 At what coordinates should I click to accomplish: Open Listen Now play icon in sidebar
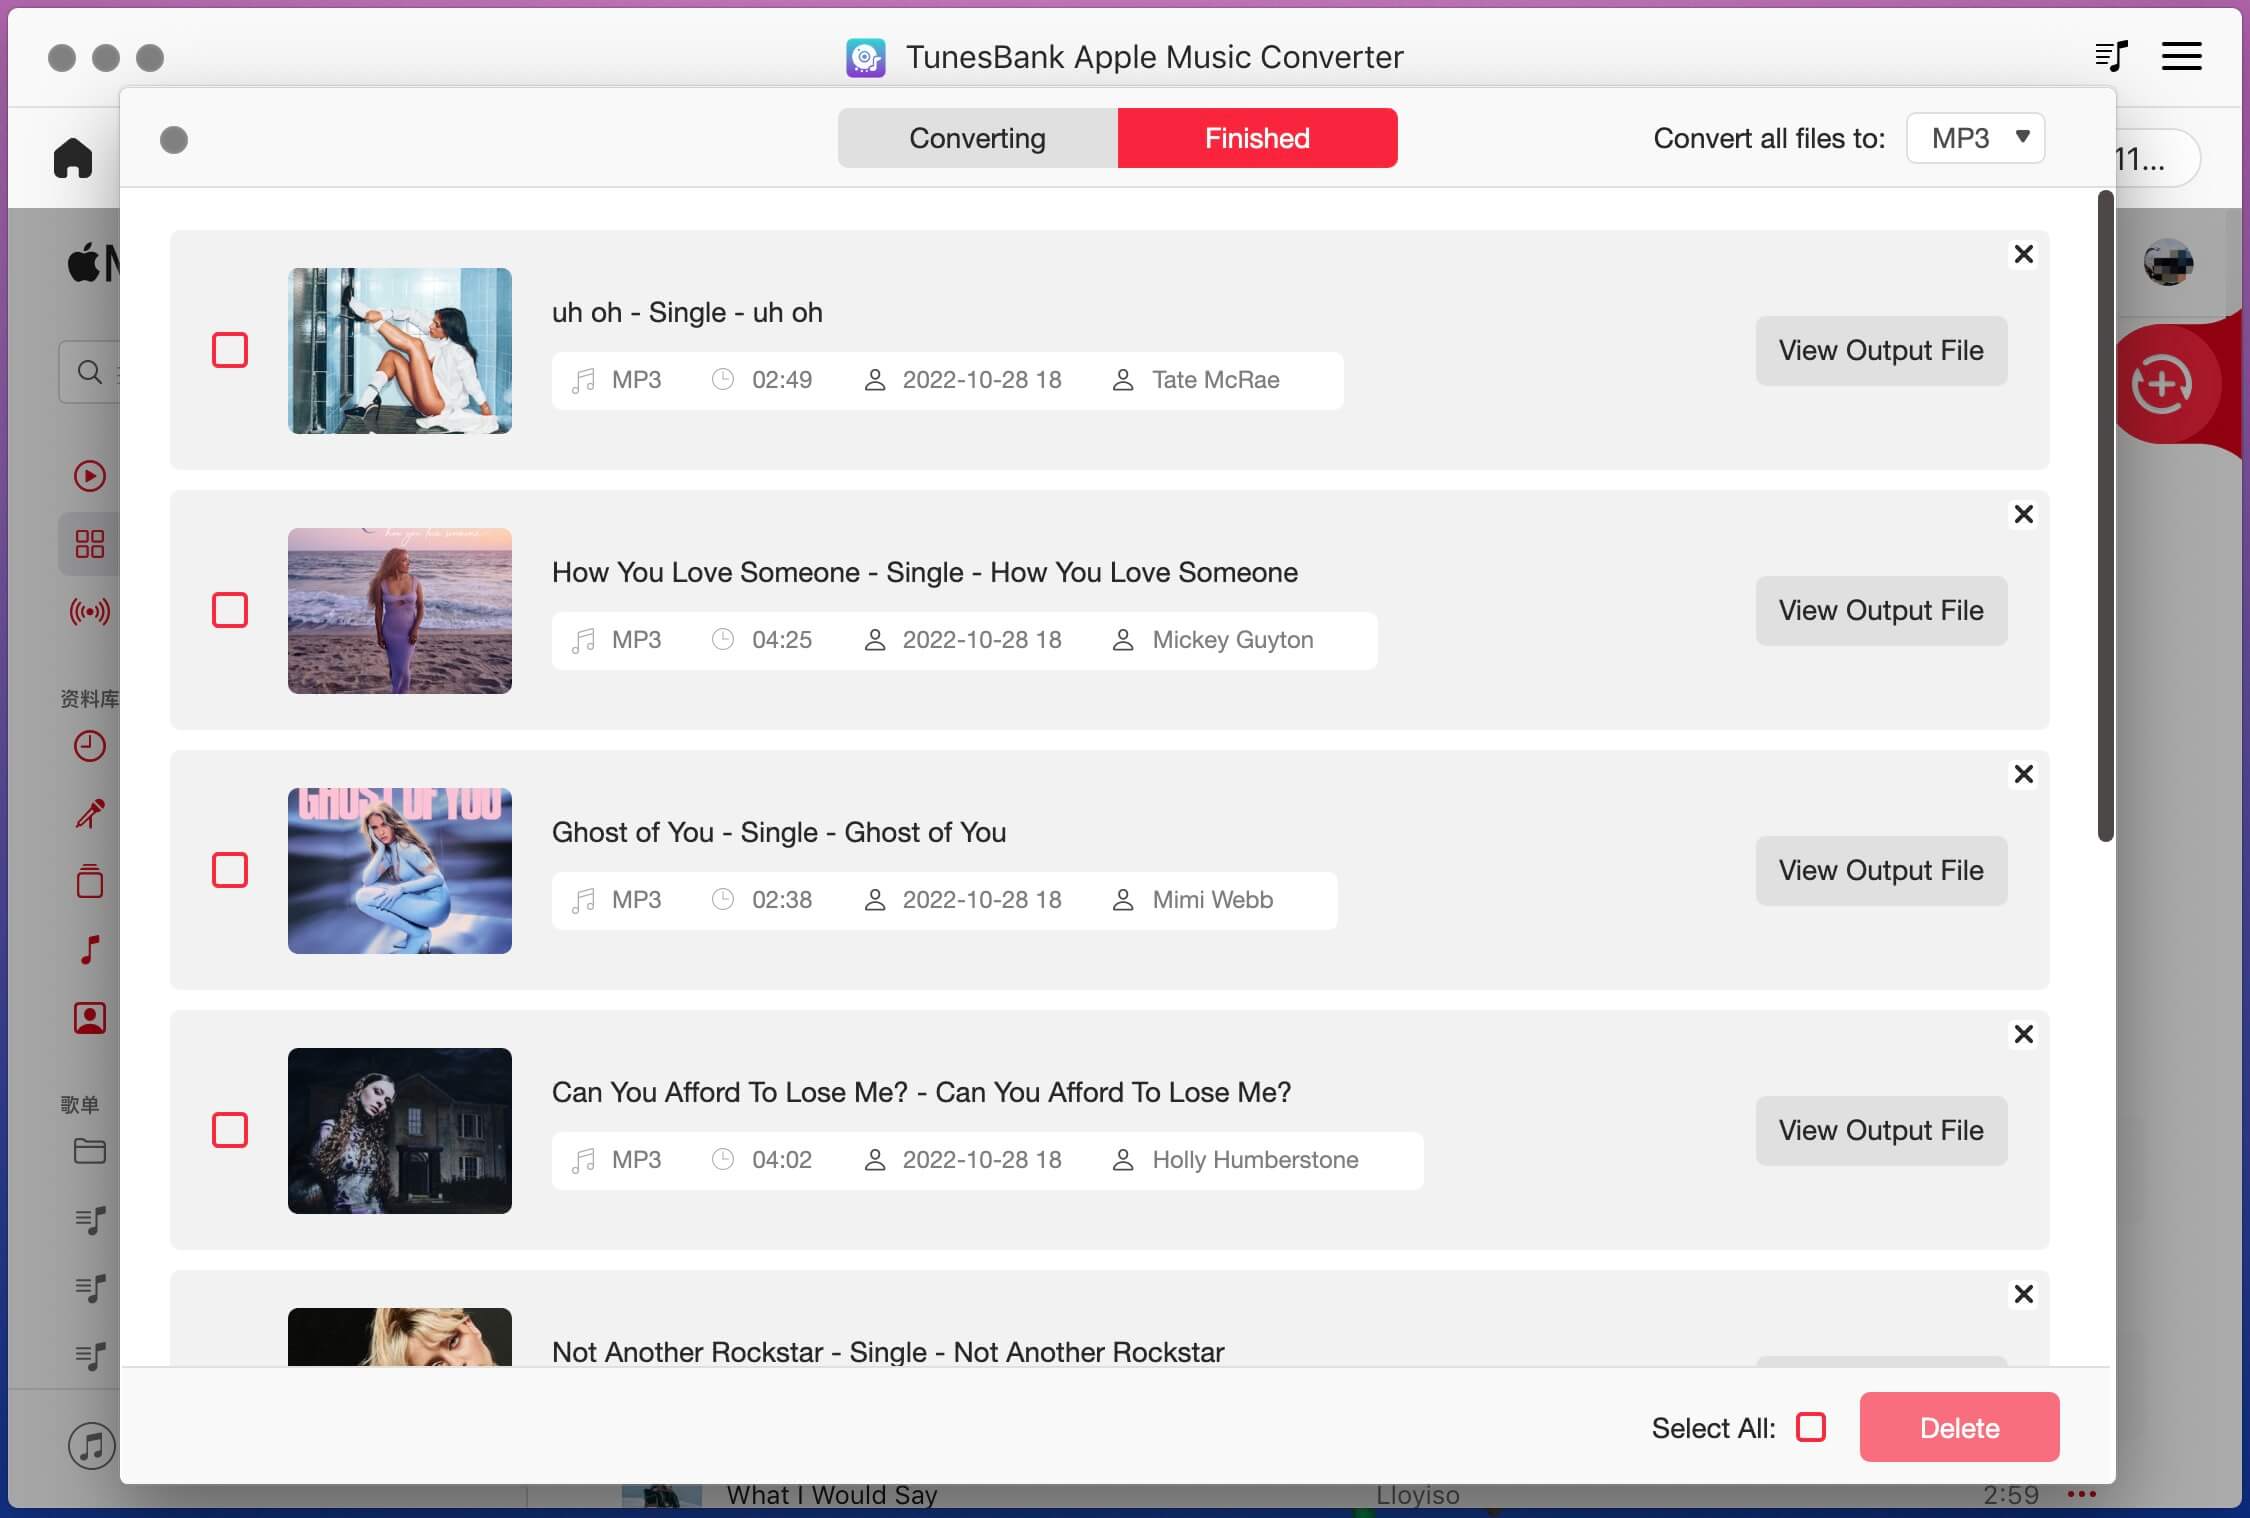90,476
